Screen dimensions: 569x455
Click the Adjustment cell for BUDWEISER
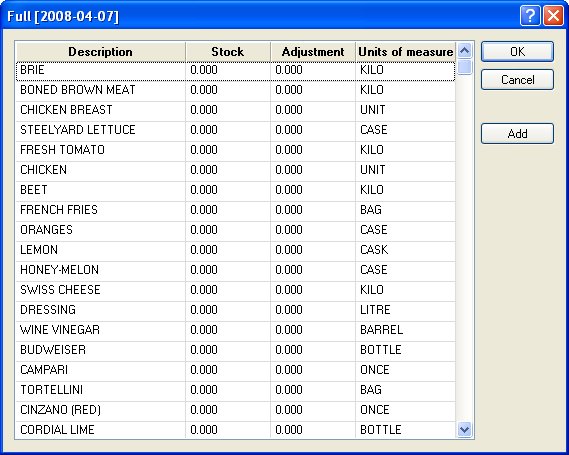tap(313, 350)
